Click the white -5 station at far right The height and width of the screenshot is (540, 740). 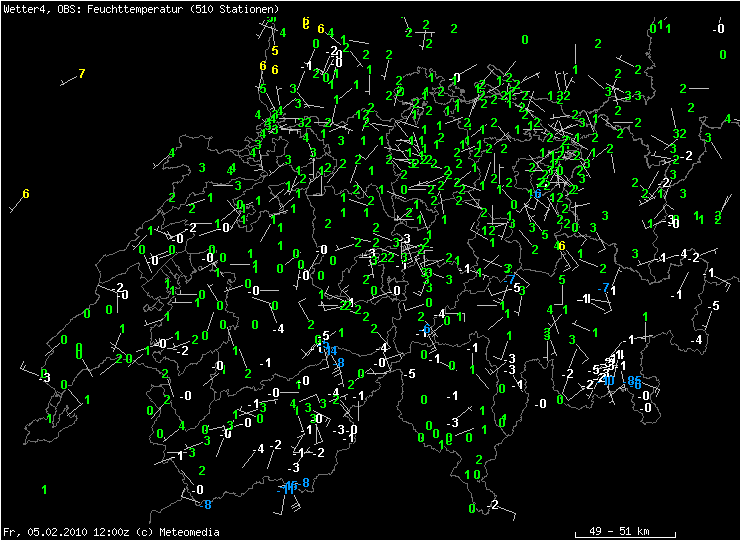[x=714, y=306]
